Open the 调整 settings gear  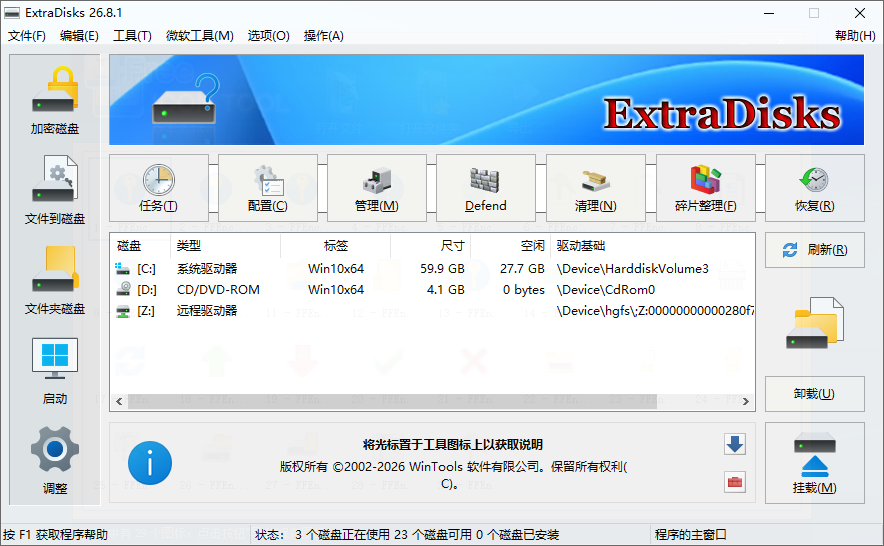(55, 461)
